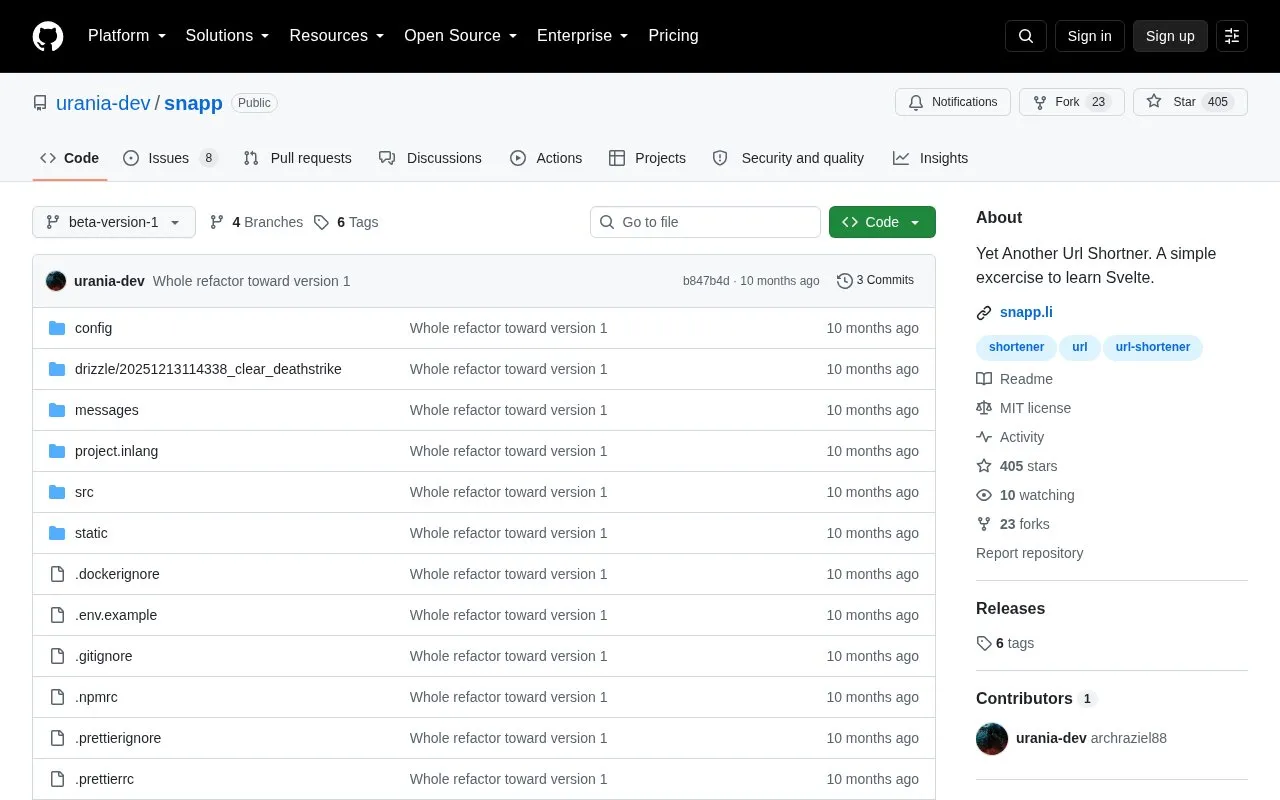Open the Insights tab

coord(930,158)
